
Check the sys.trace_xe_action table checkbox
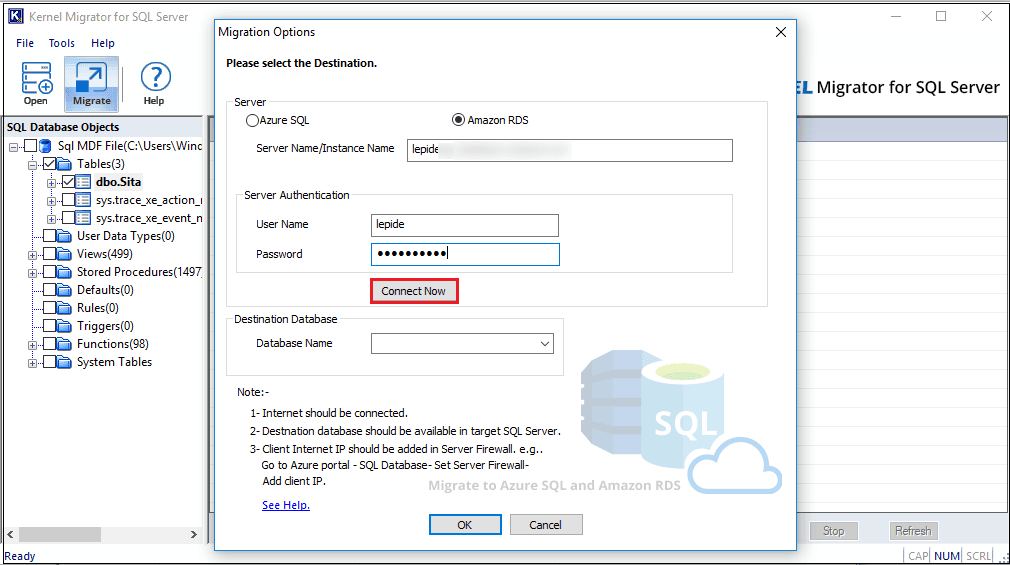click(x=68, y=200)
